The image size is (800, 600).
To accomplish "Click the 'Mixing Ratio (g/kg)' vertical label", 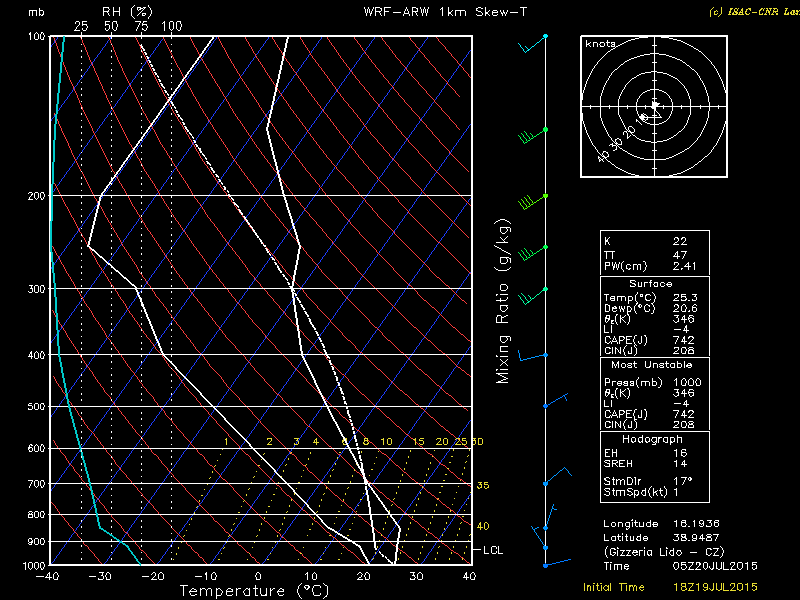I will (x=503, y=301).
